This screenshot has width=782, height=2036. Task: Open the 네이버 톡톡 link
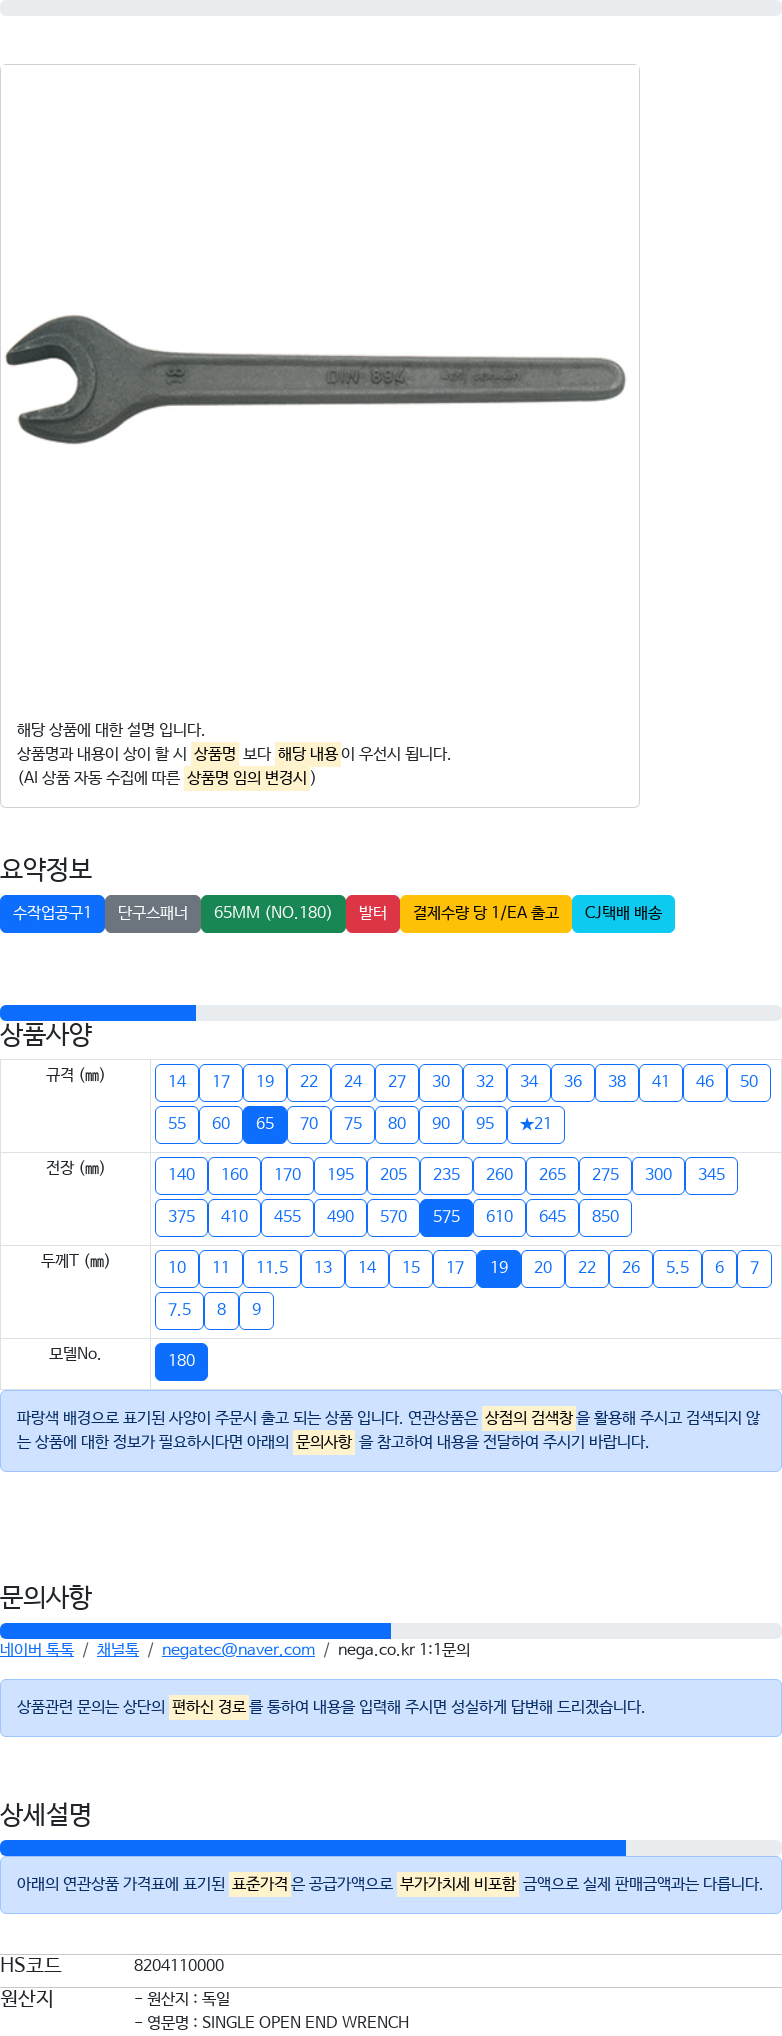[x=37, y=1650]
